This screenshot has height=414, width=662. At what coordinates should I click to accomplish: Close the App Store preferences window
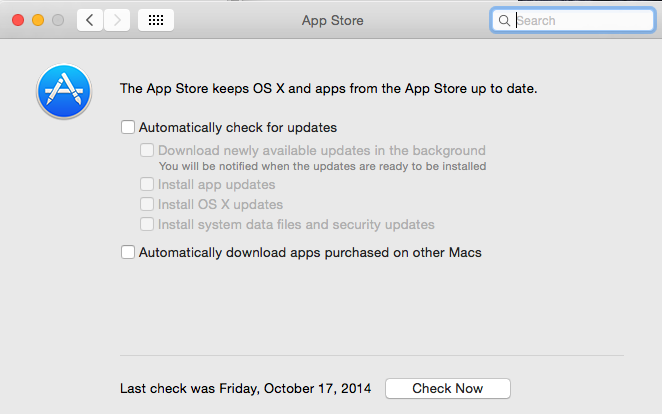tap(18, 20)
